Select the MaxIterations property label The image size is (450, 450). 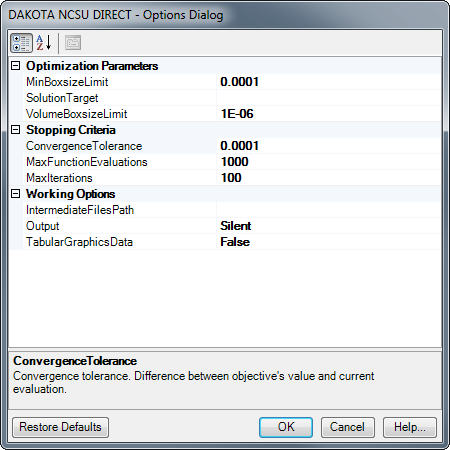(x=59, y=178)
